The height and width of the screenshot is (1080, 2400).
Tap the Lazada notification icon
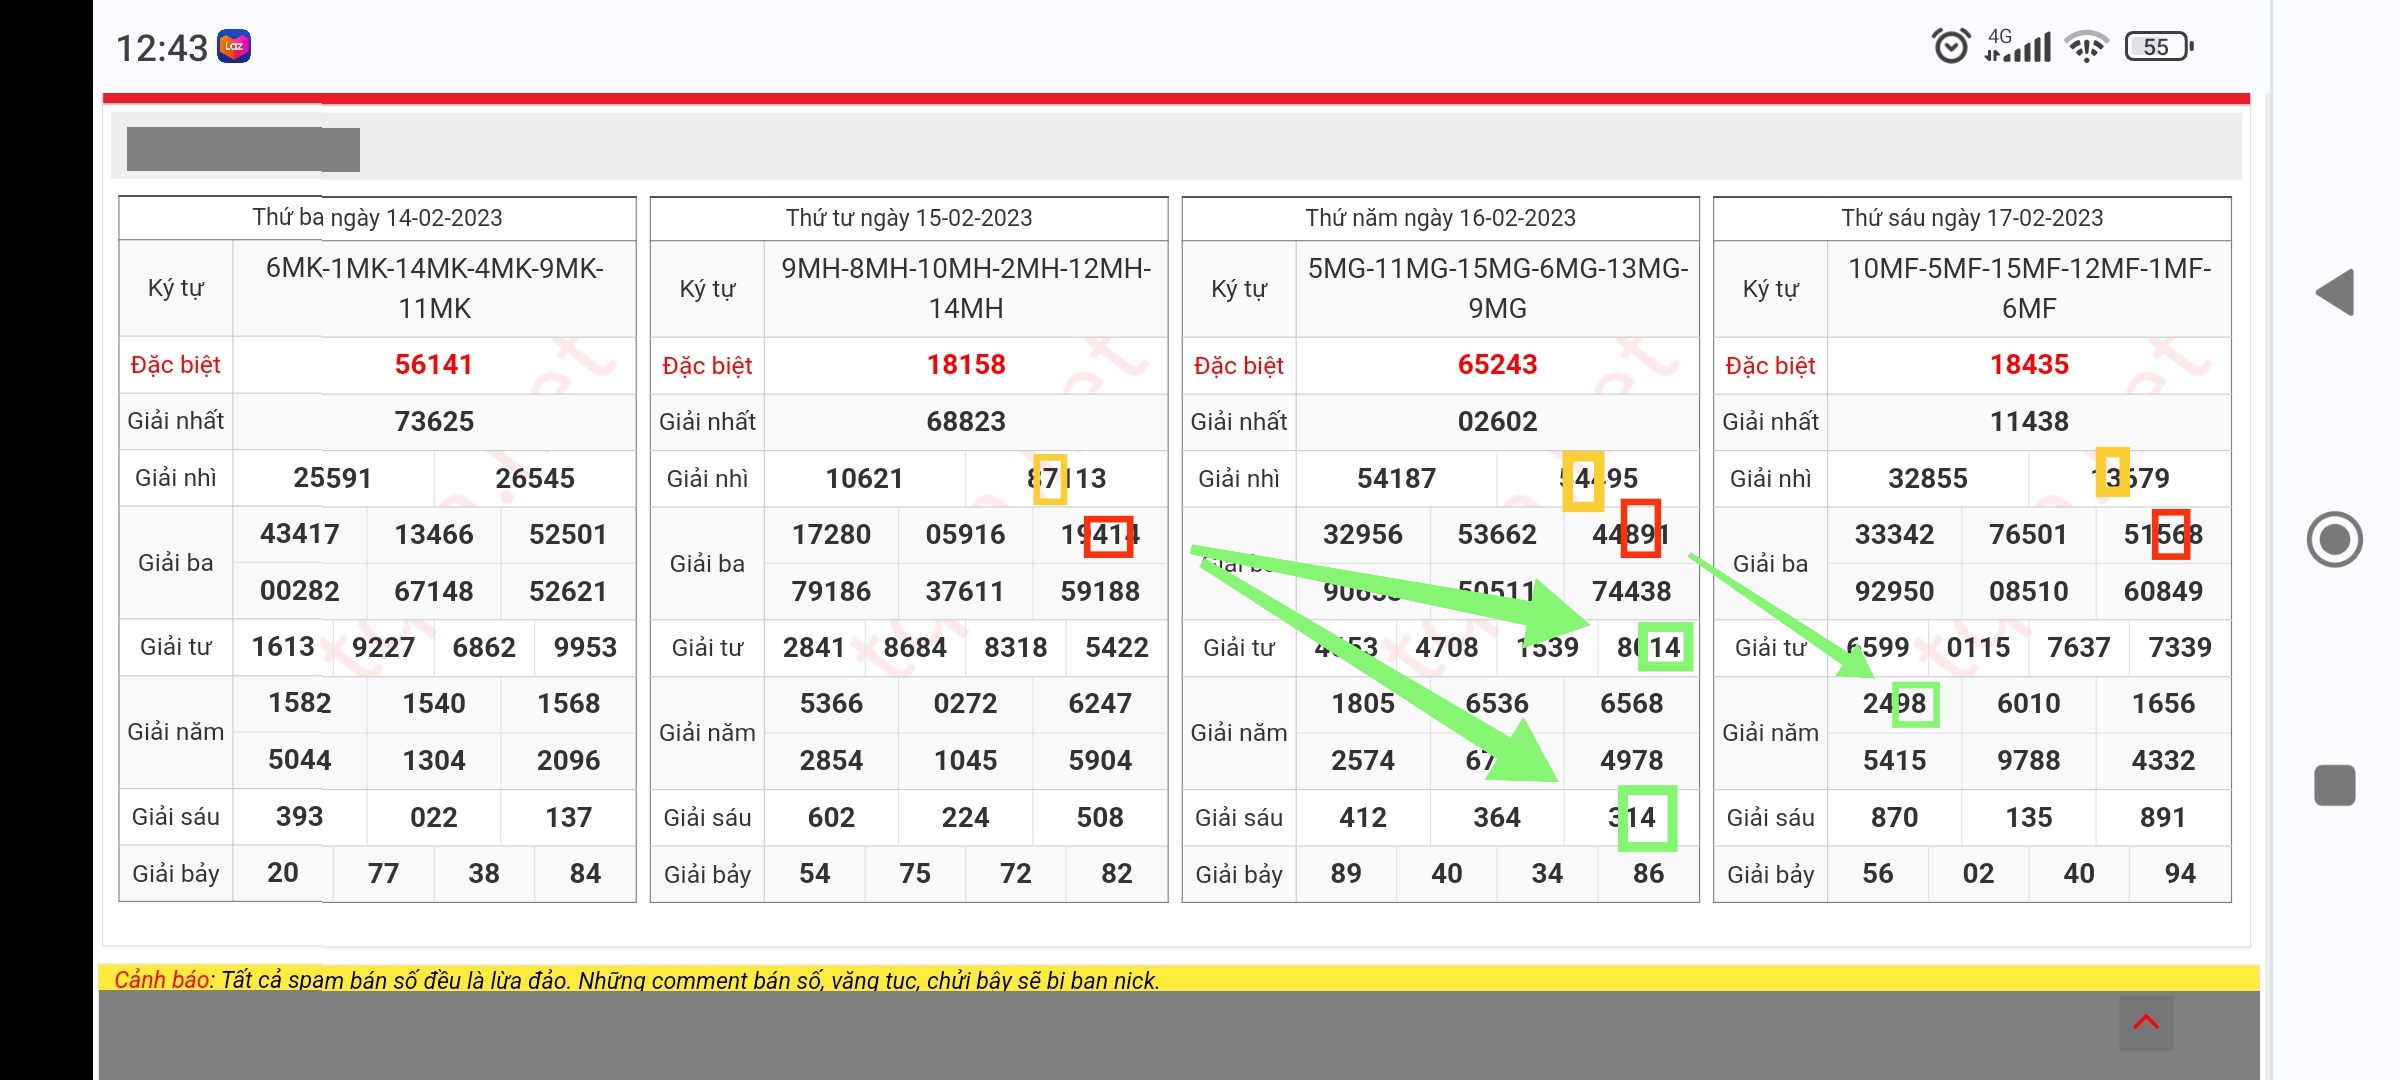click(x=234, y=46)
